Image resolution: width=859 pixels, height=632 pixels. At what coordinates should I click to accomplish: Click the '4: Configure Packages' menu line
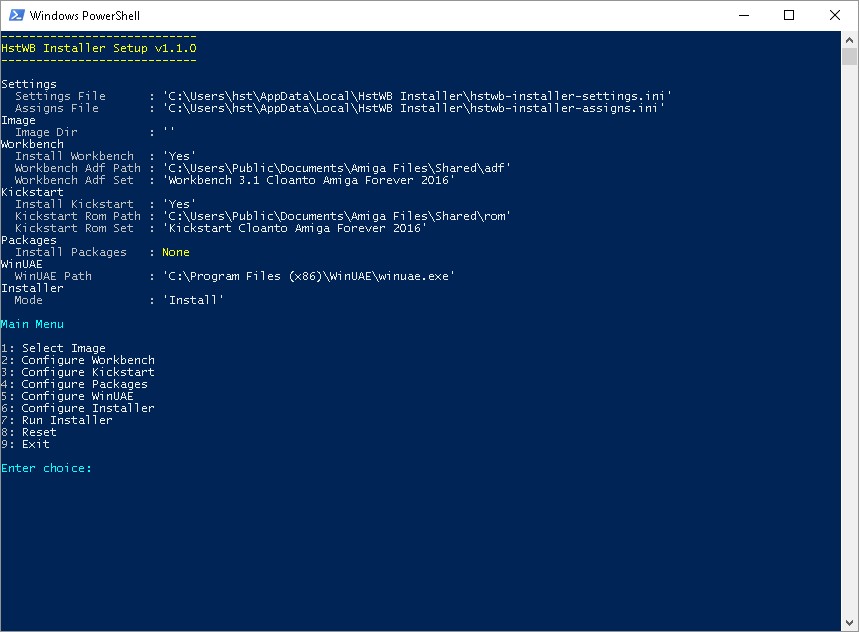(x=74, y=384)
